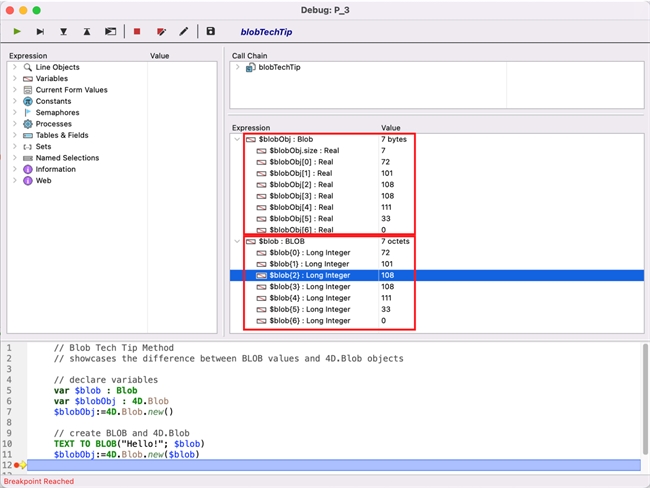Click the Abort and Edit icon
Screen dimensions: 650x489
(161, 32)
